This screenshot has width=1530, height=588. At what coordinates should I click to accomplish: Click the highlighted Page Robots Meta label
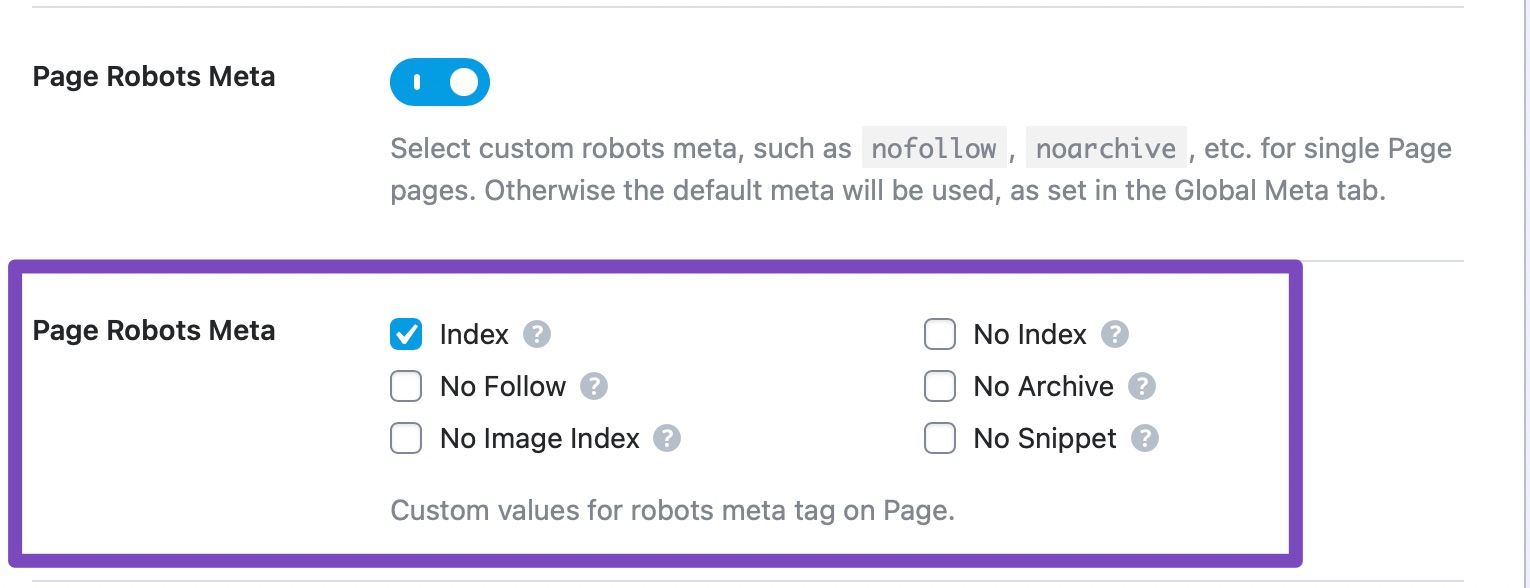[x=153, y=330]
